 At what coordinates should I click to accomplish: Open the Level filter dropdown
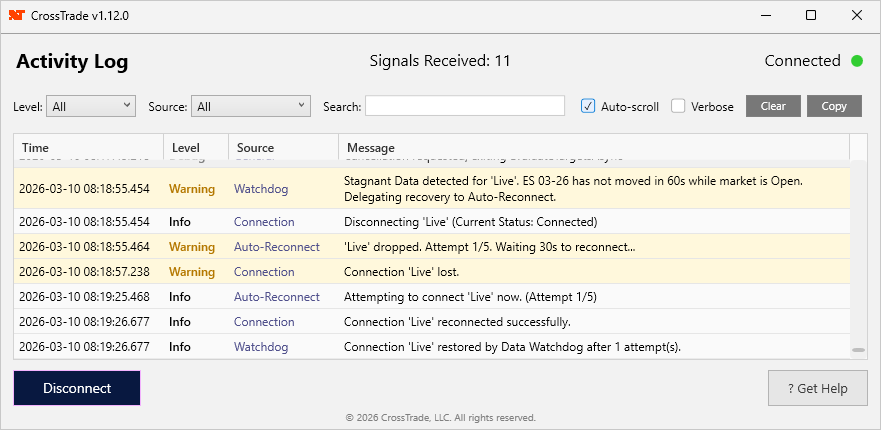(x=92, y=106)
